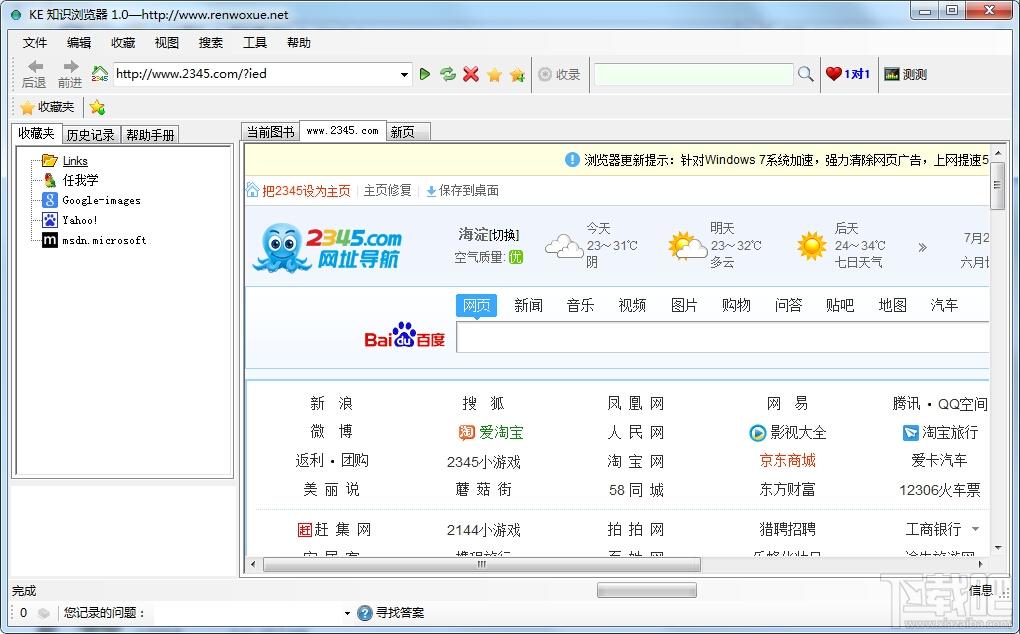This screenshot has width=1020, height=634.
Task: Click the Baidu 百度 logo
Action: [404, 336]
